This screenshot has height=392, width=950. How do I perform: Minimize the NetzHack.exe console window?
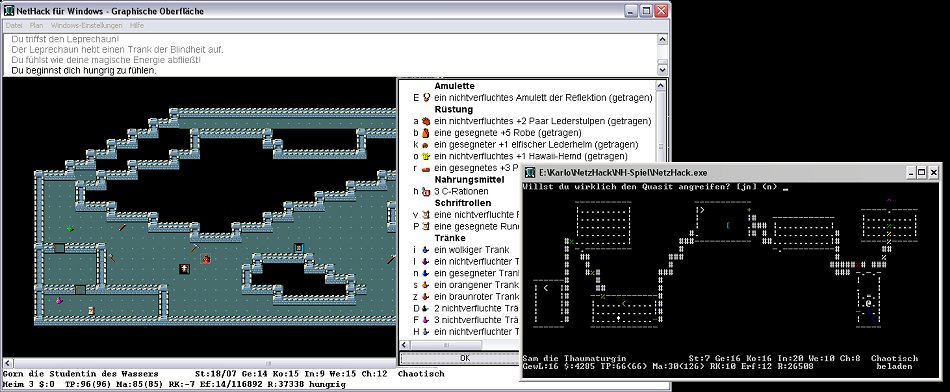[x=912, y=173]
